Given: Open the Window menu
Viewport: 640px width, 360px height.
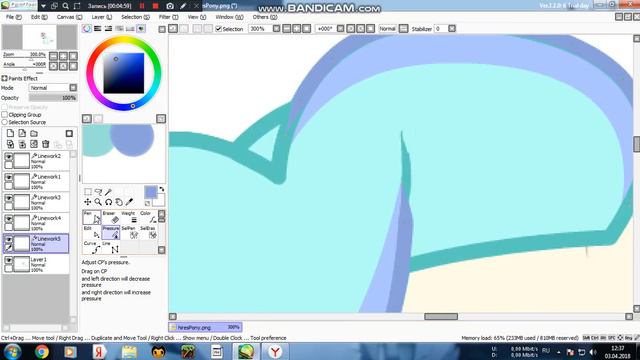Looking at the screenshot, I should coord(229,17).
